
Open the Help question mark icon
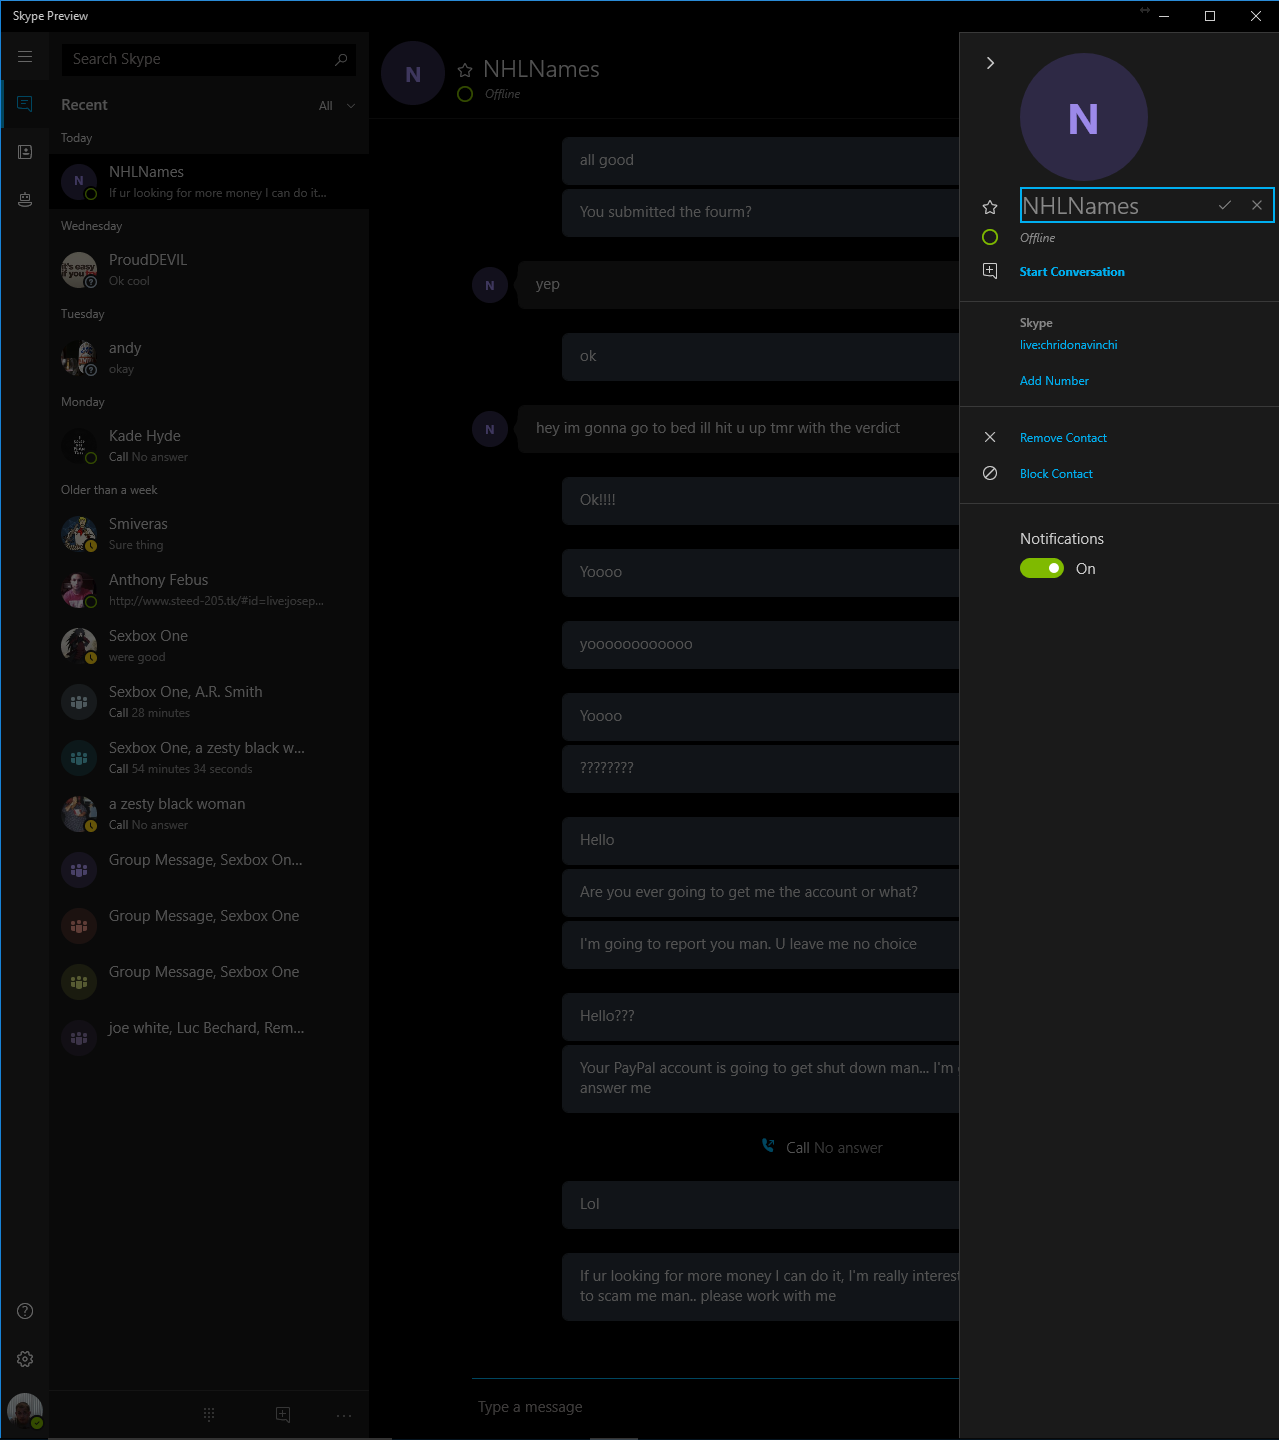coord(25,1311)
